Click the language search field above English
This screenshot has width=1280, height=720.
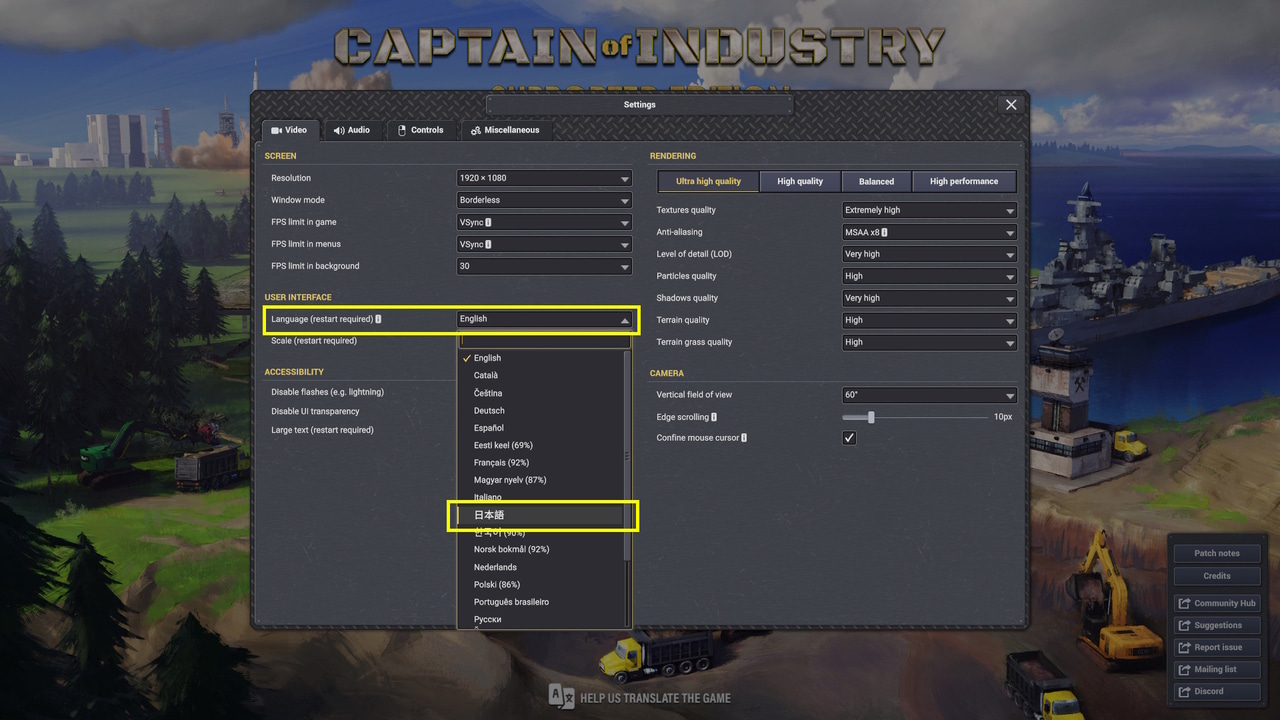(543, 341)
